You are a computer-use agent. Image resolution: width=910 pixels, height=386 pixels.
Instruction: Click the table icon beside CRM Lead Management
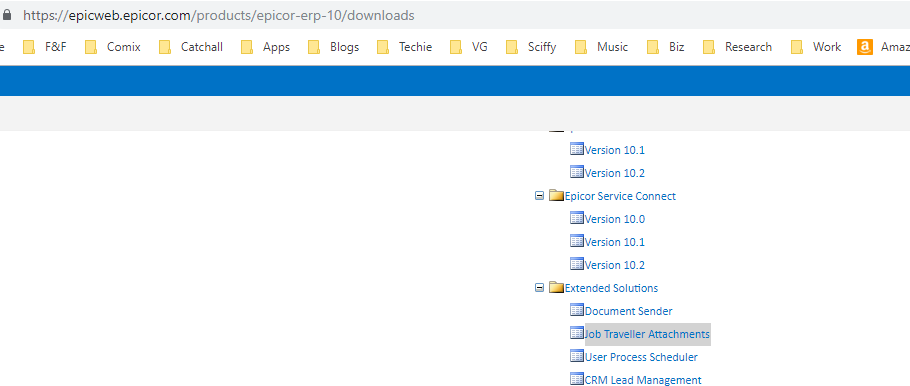click(577, 379)
